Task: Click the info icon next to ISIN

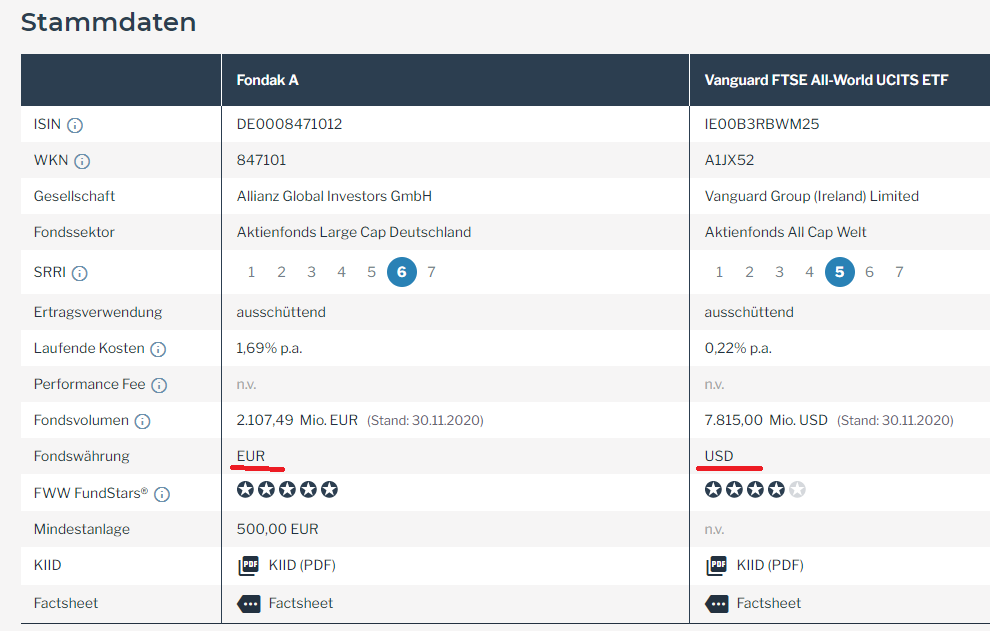Action: pyautogui.click(x=75, y=125)
